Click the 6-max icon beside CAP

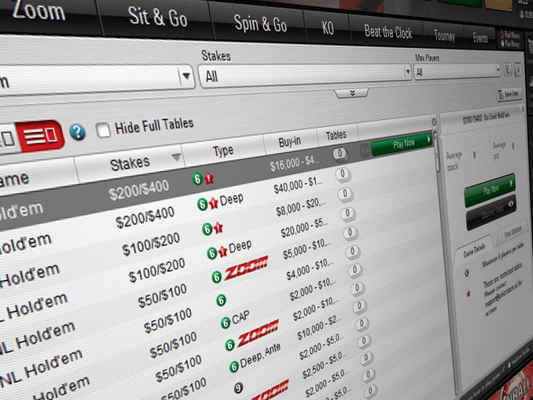pyautogui.click(x=225, y=323)
